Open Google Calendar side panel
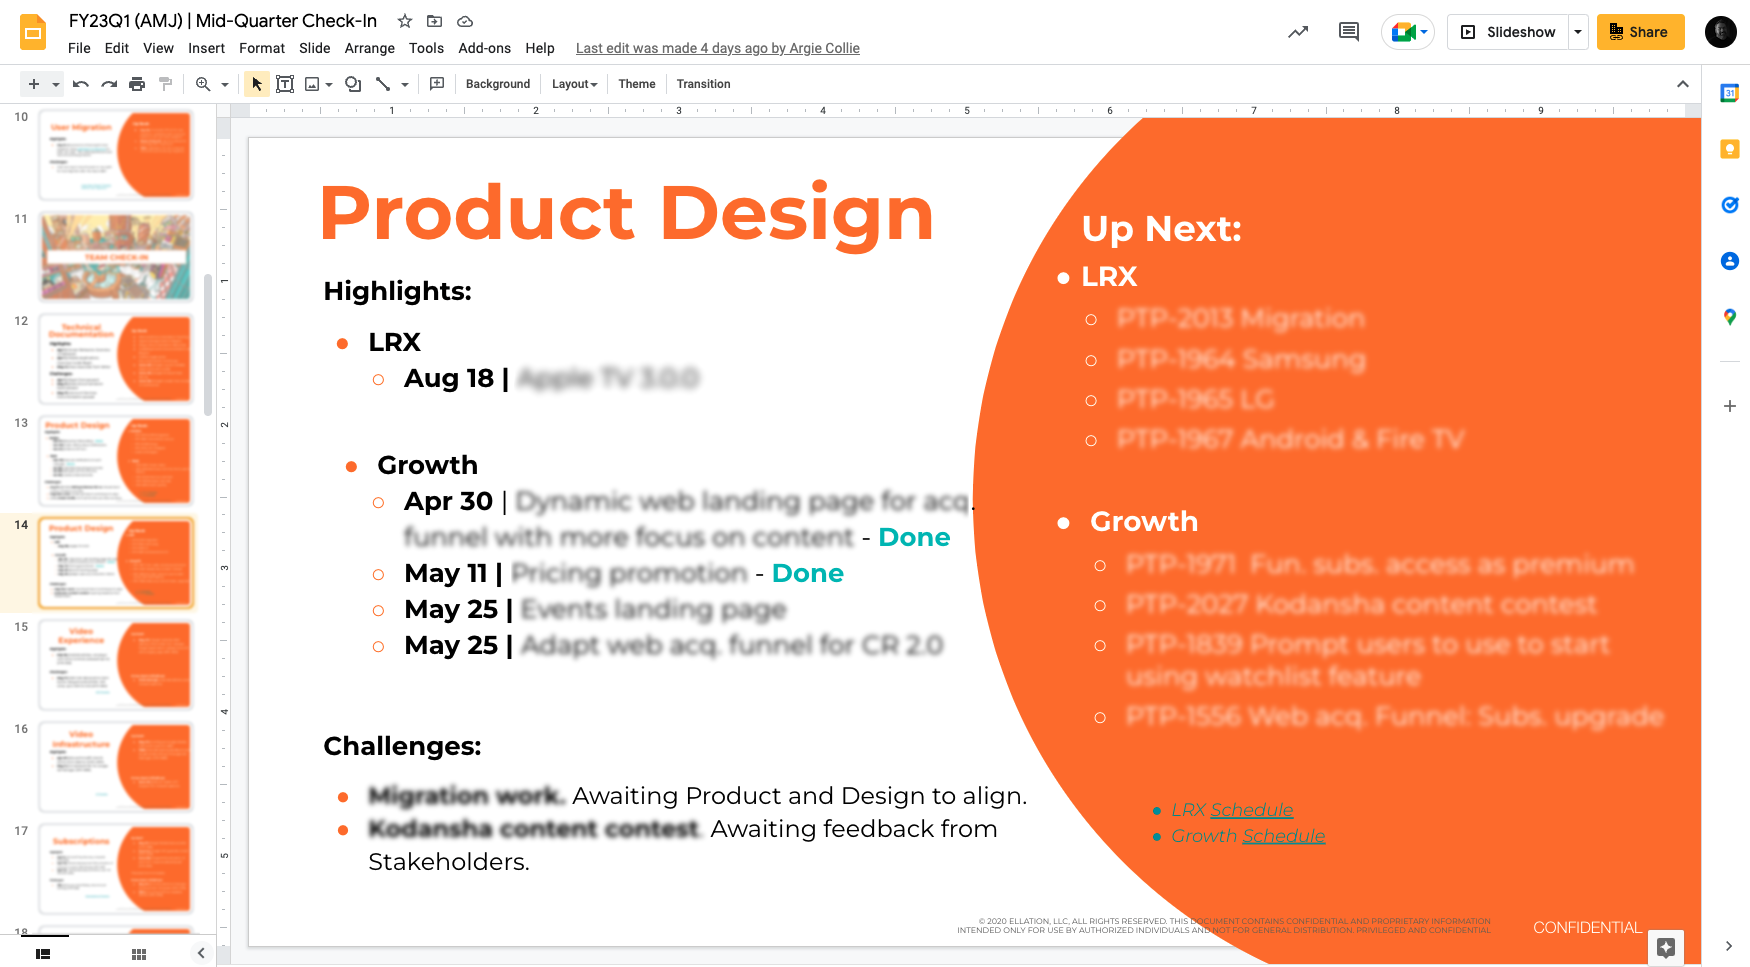The image size is (1750, 967). click(1729, 93)
